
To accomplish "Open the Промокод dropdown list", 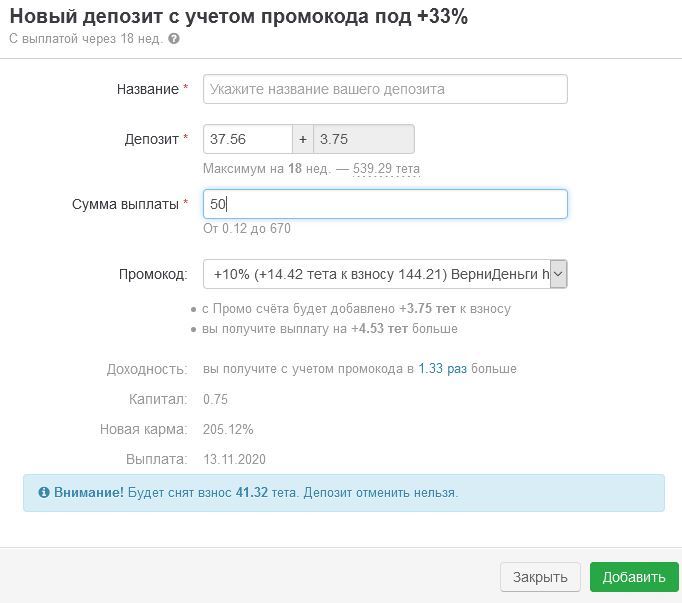I will pos(385,274).
